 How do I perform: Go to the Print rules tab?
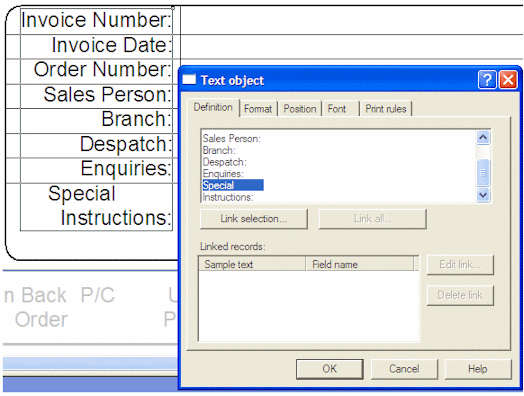386,109
